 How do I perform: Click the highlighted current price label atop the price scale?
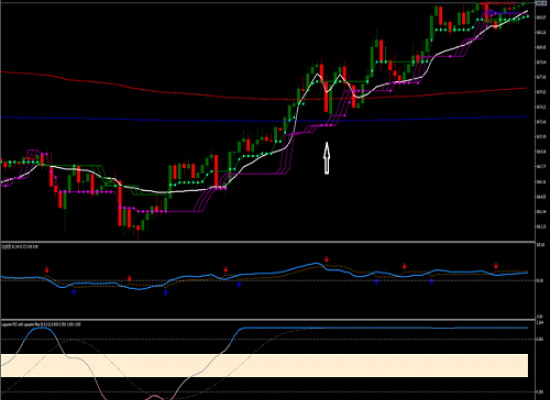(541, 3)
